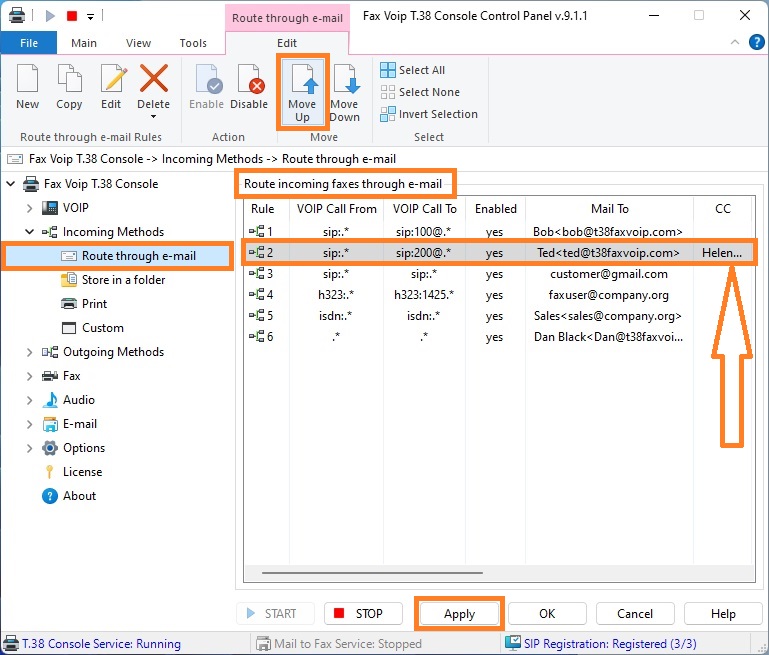
Task: Select rule 4 row faxuser@company.org
Action: click(x=499, y=295)
